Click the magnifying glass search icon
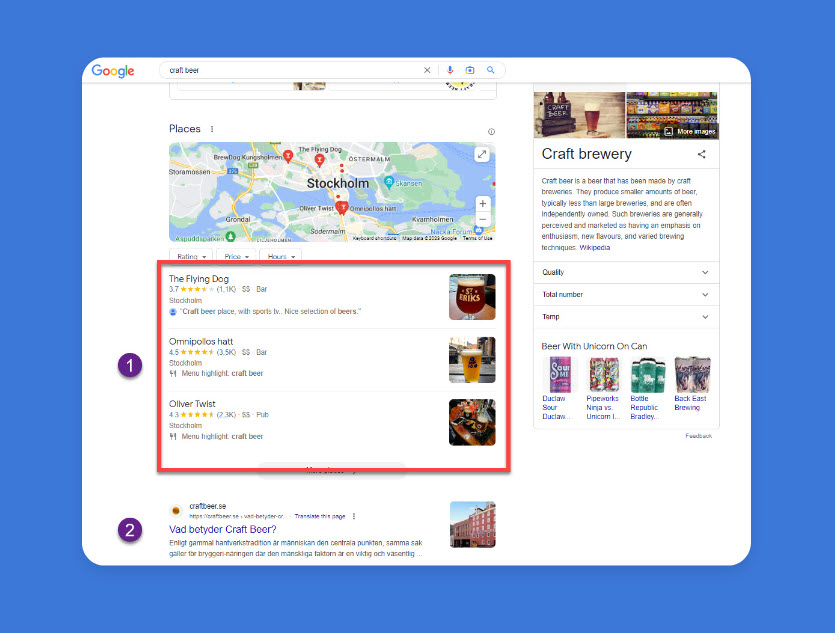The image size is (835, 633). (491, 71)
